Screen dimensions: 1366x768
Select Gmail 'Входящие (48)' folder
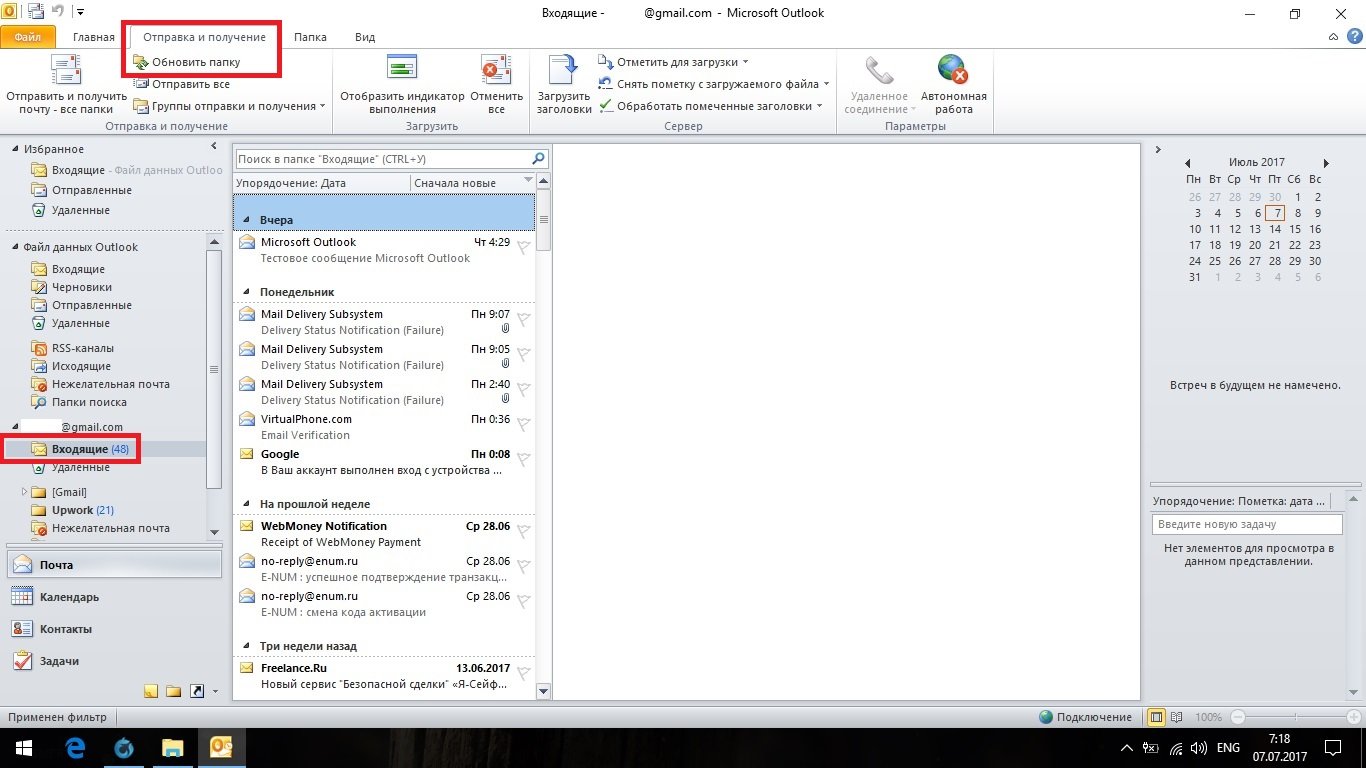(x=90, y=449)
